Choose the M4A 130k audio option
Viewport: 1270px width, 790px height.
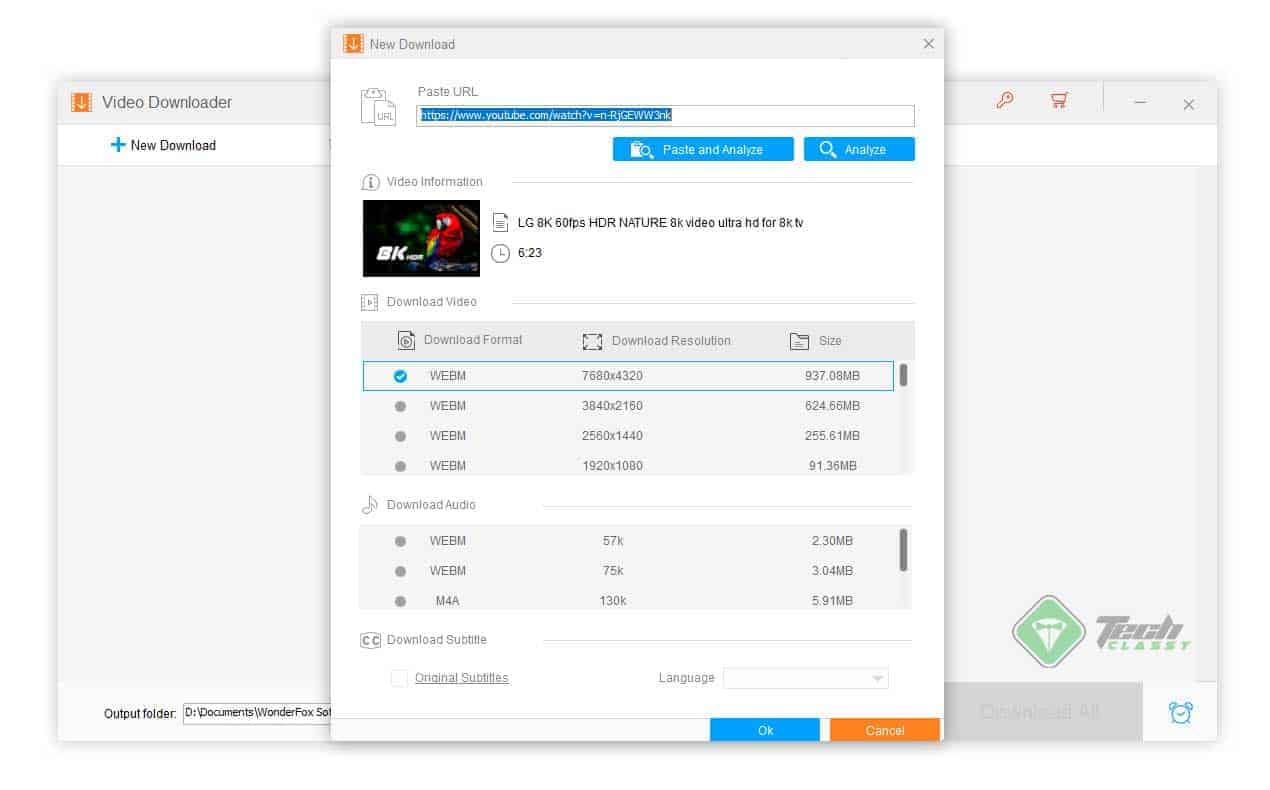(x=400, y=600)
